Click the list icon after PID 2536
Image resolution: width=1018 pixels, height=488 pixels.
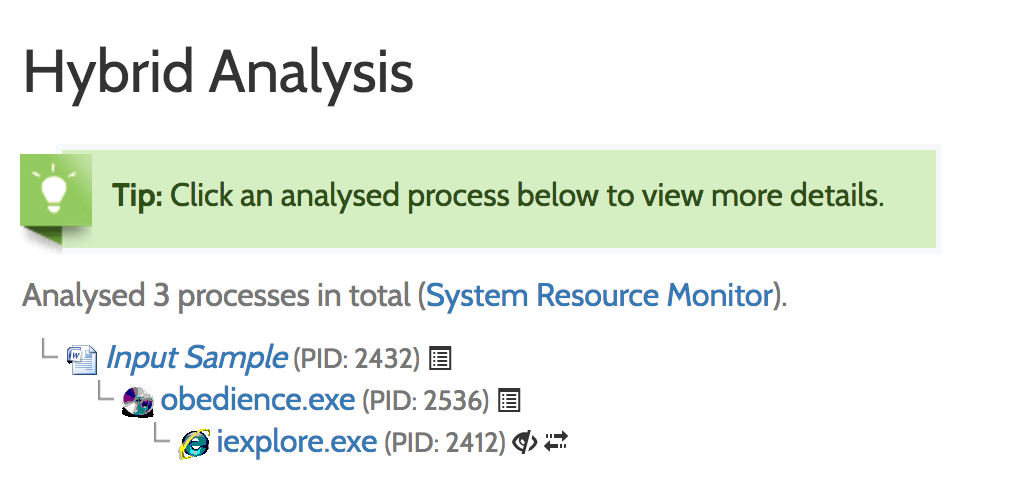[509, 401]
